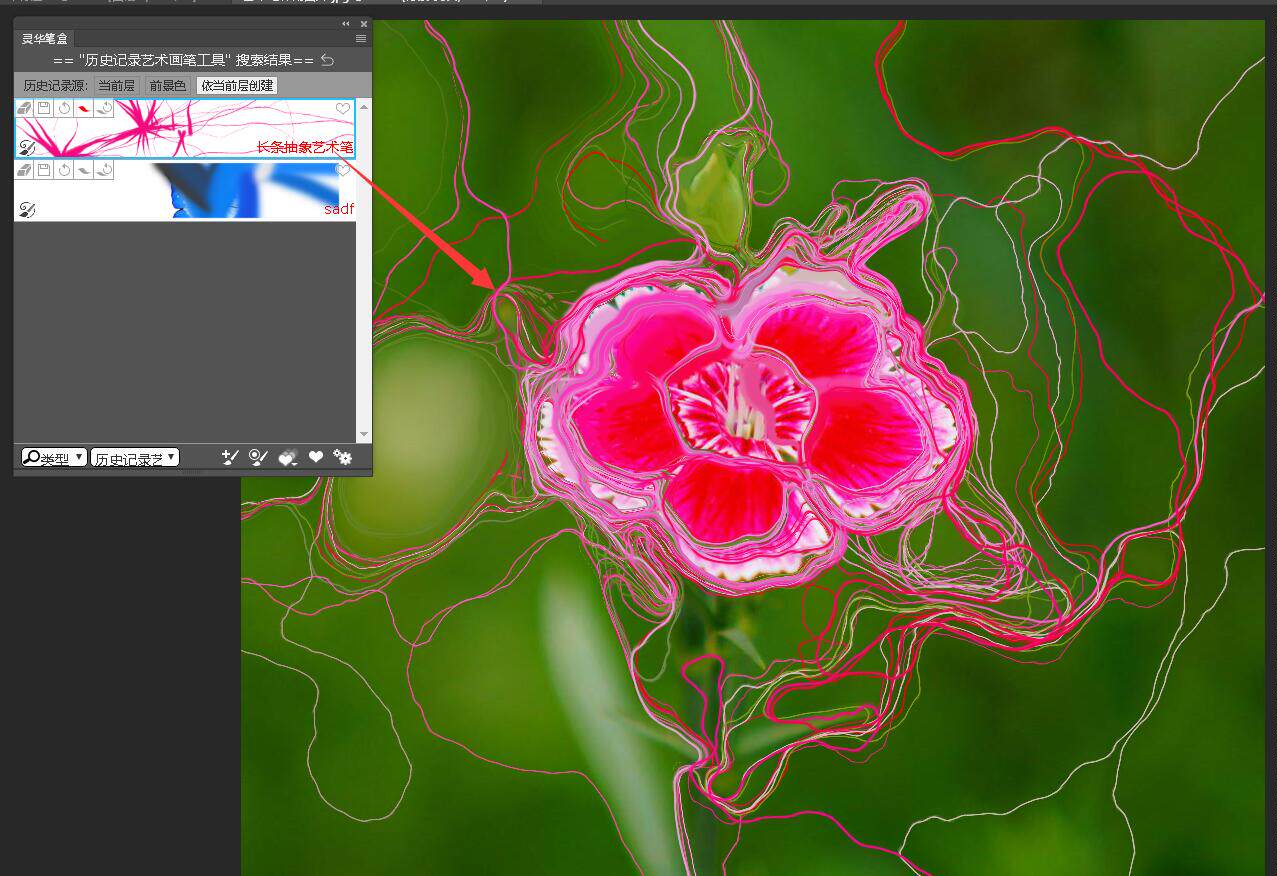Open the 类型 search dropdown

[x=54, y=458]
